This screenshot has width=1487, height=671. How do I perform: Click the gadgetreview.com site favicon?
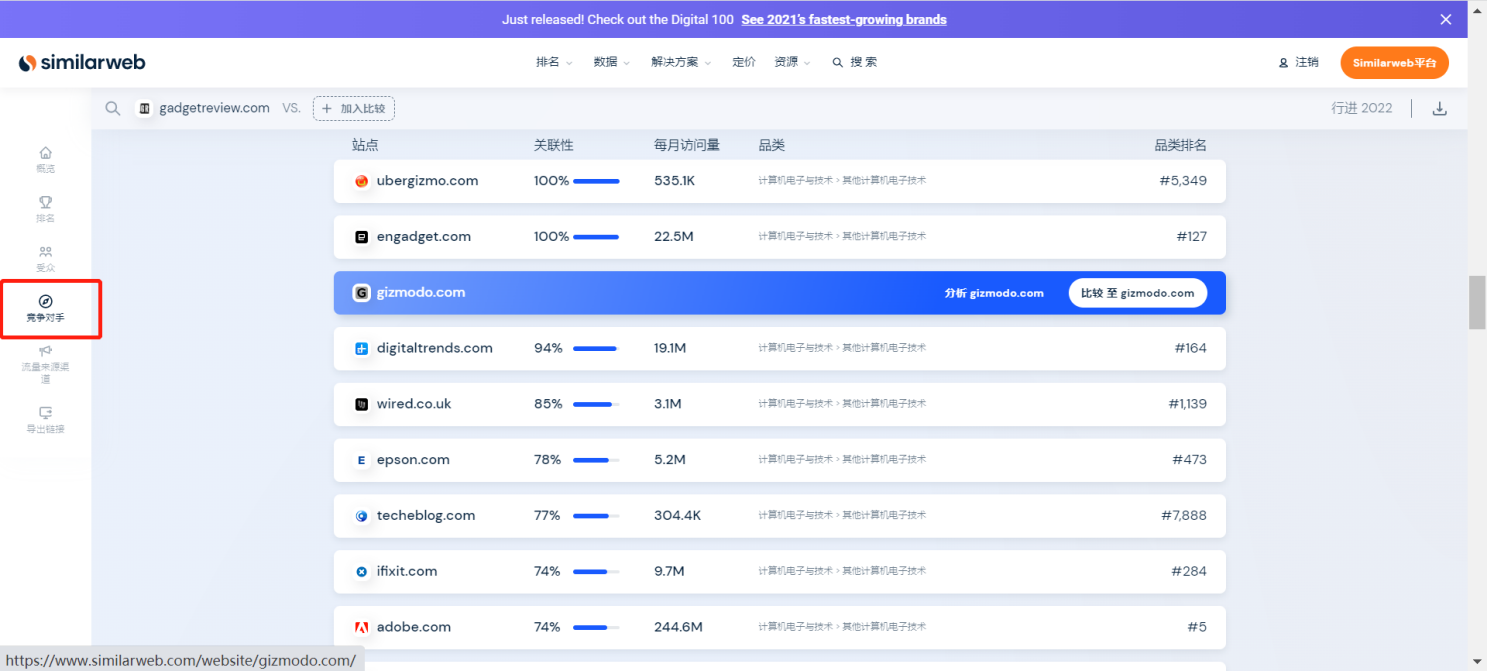point(145,108)
